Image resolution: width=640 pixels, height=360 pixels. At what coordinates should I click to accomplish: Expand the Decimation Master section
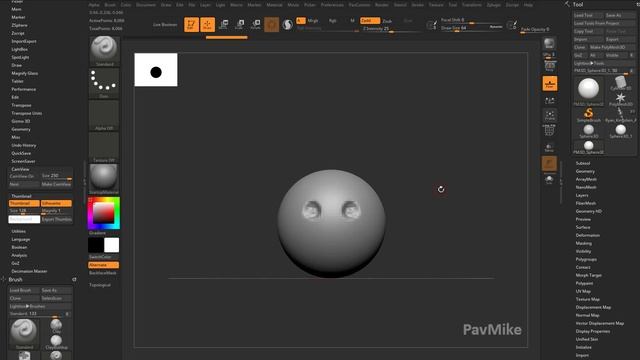29,271
